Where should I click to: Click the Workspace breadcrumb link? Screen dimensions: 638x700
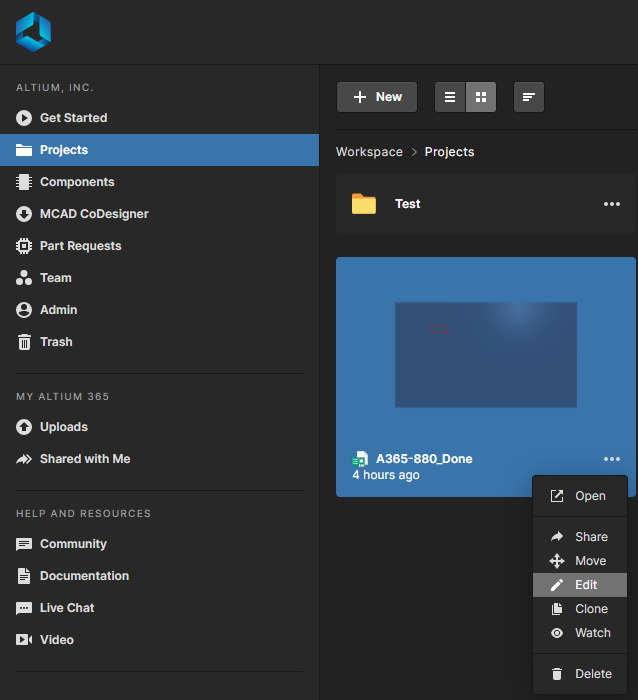point(369,152)
